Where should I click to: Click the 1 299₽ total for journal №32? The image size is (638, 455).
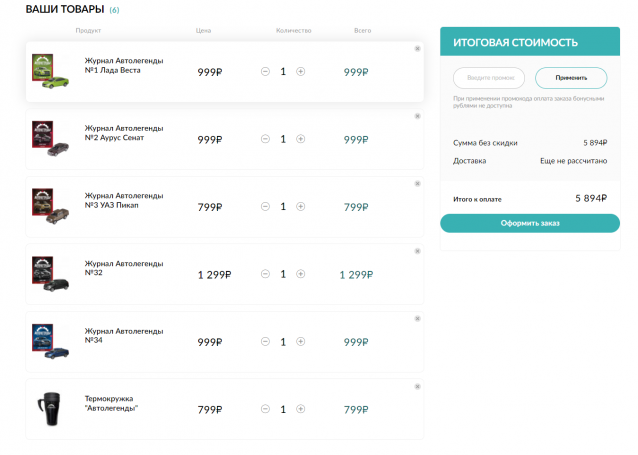(x=356, y=275)
